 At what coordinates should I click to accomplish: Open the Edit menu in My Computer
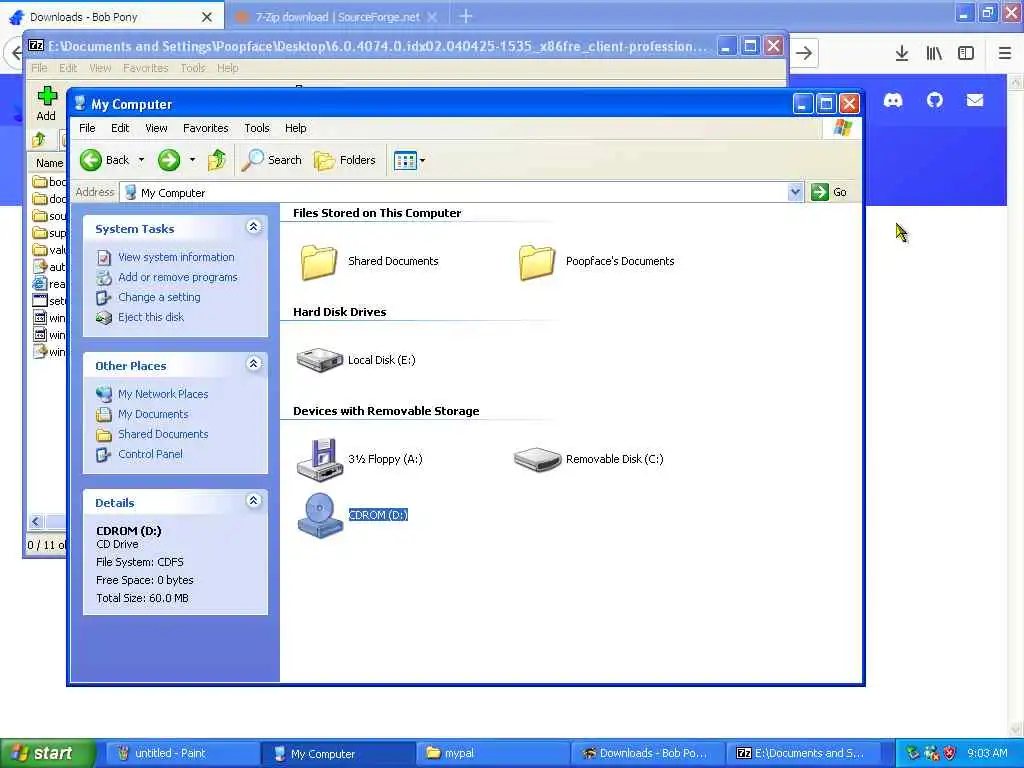pyautogui.click(x=120, y=128)
